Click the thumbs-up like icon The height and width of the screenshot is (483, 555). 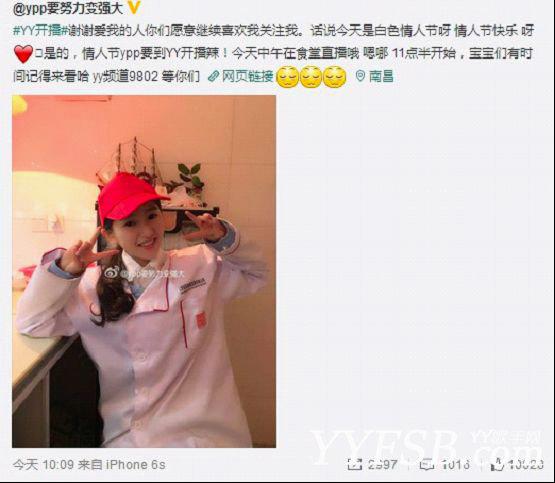pos(498,464)
